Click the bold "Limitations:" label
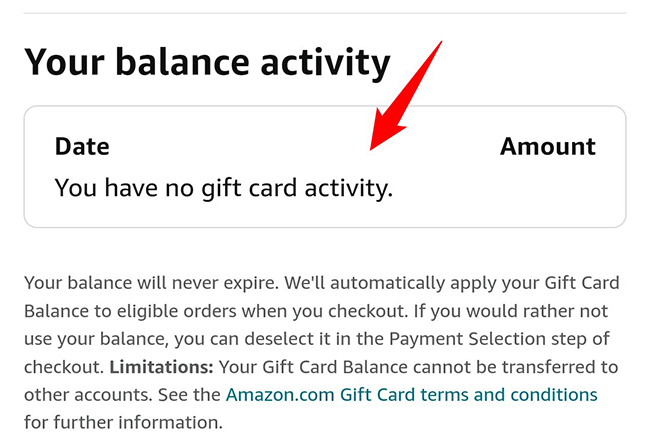 coord(160,366)
